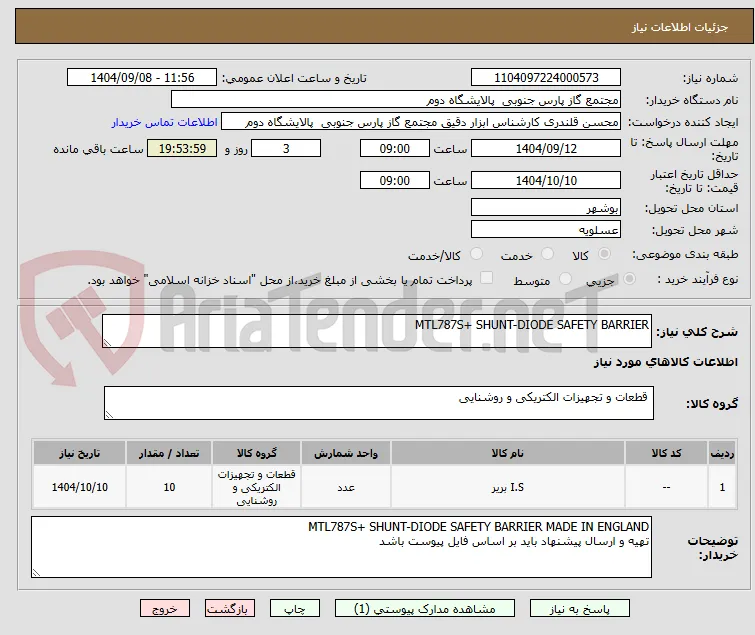The image size is (755, 635).
Task: Click the خروج exit button
Action: point(165,609)
